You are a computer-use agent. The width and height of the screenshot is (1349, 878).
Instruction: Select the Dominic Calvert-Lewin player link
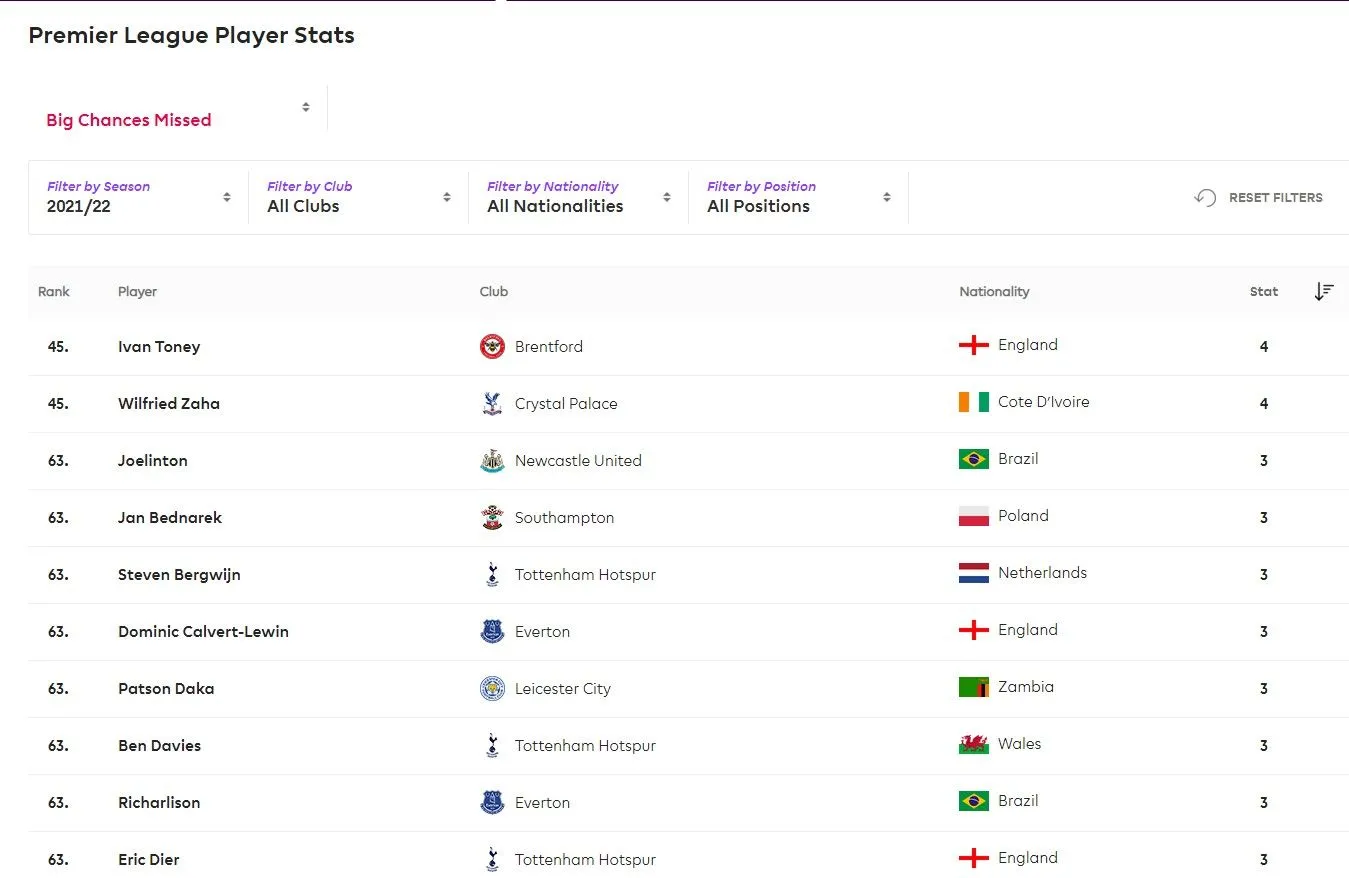click(x=203, y=632)
